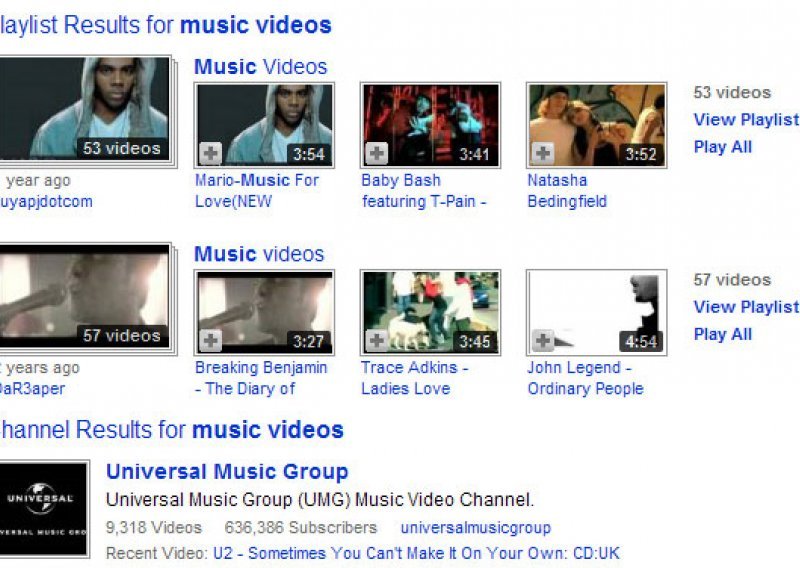Open 'Mario-Music For Love(NEW' title link
The width and height of the screenshot is (800, 568).
pyautogui.click(x=257, y=191)
